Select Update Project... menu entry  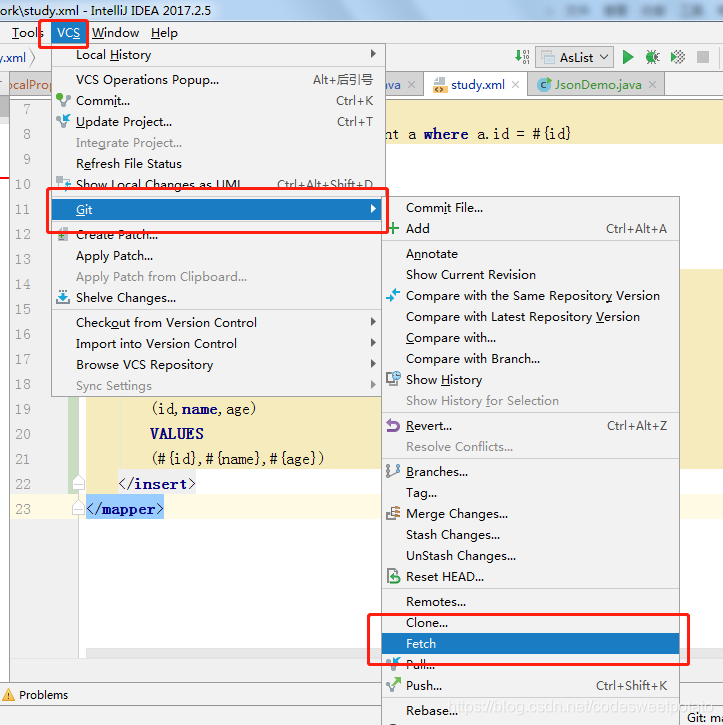point(218,122)
